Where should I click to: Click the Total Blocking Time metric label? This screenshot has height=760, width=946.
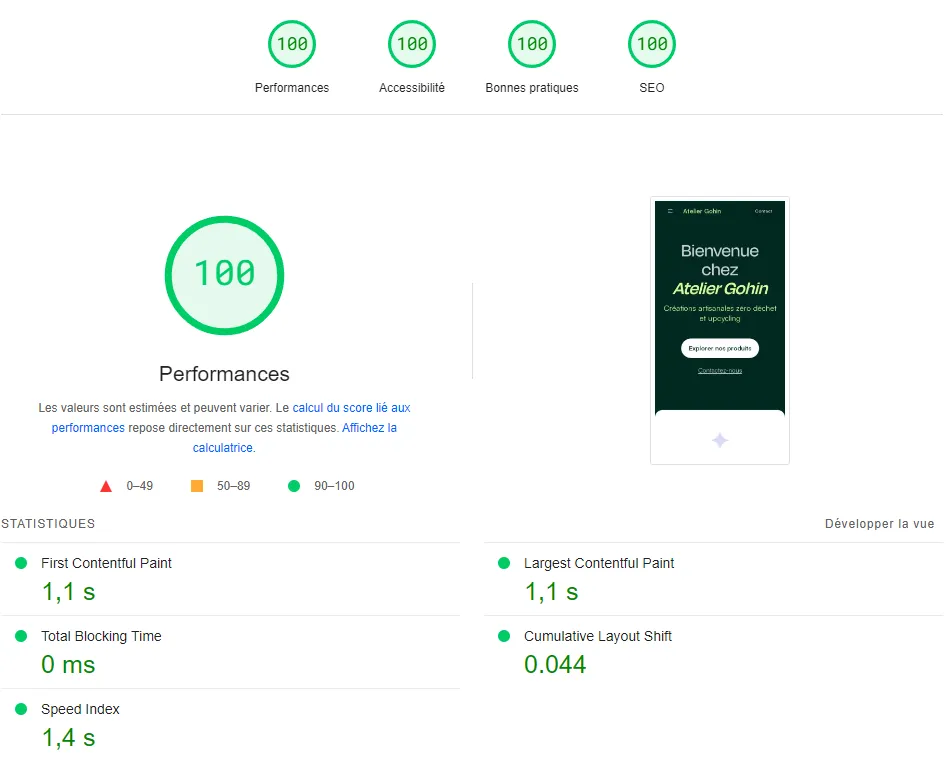[101, 636]
